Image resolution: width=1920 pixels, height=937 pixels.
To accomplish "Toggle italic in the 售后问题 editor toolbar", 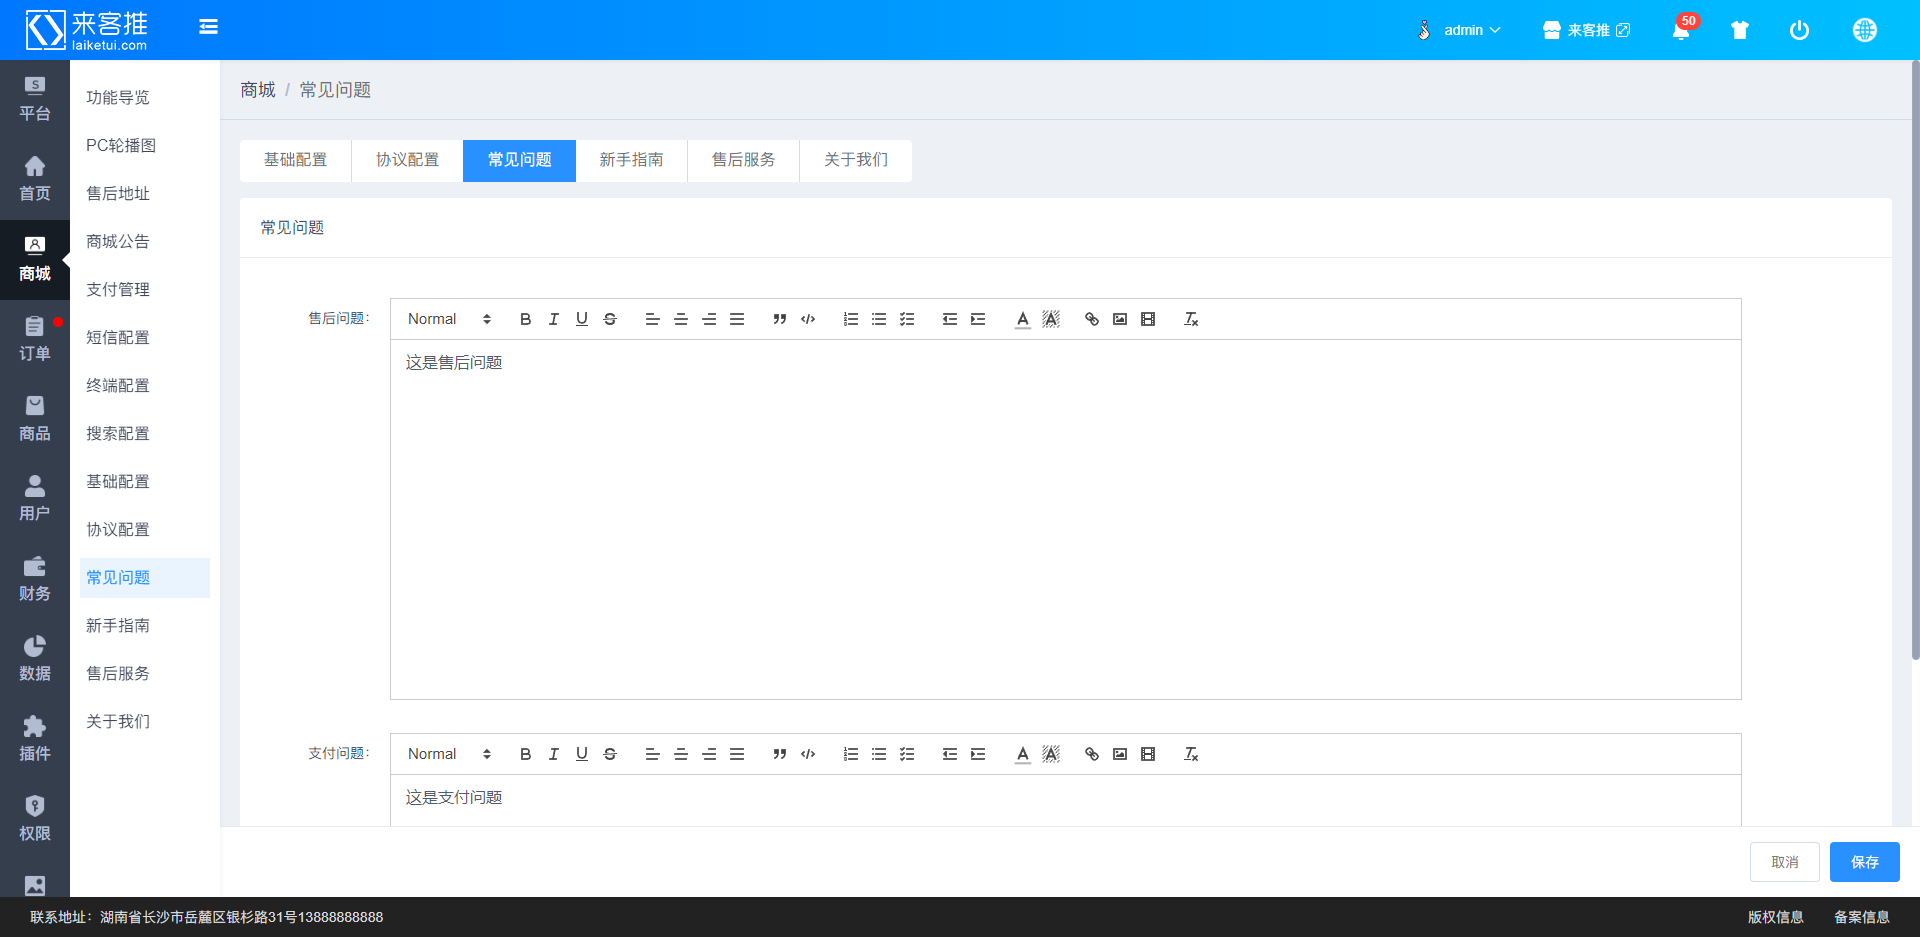I will tap(553, 319).
